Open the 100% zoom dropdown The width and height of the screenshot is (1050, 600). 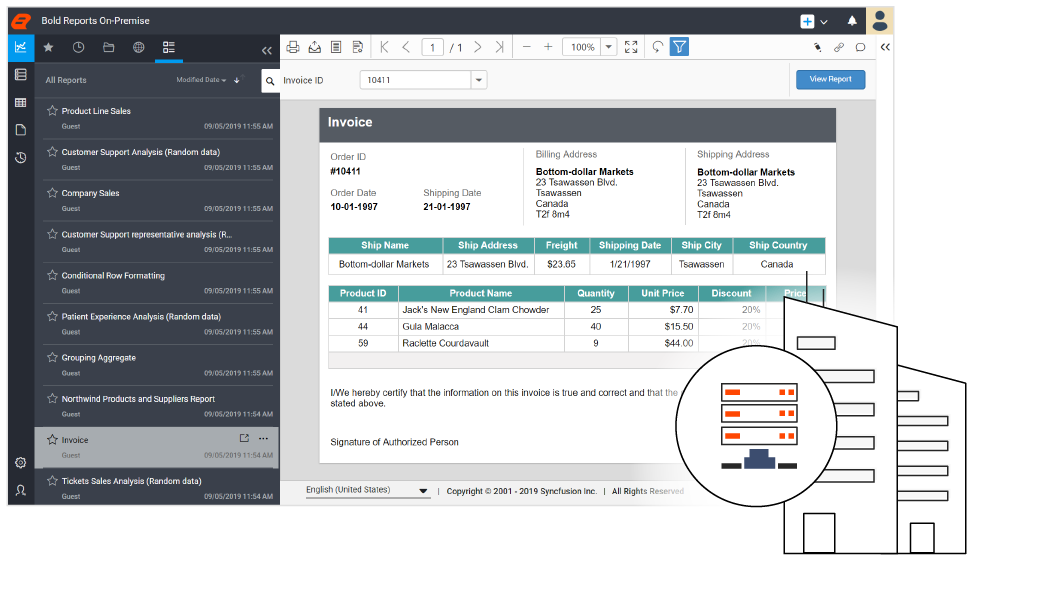tap(609, 47)
